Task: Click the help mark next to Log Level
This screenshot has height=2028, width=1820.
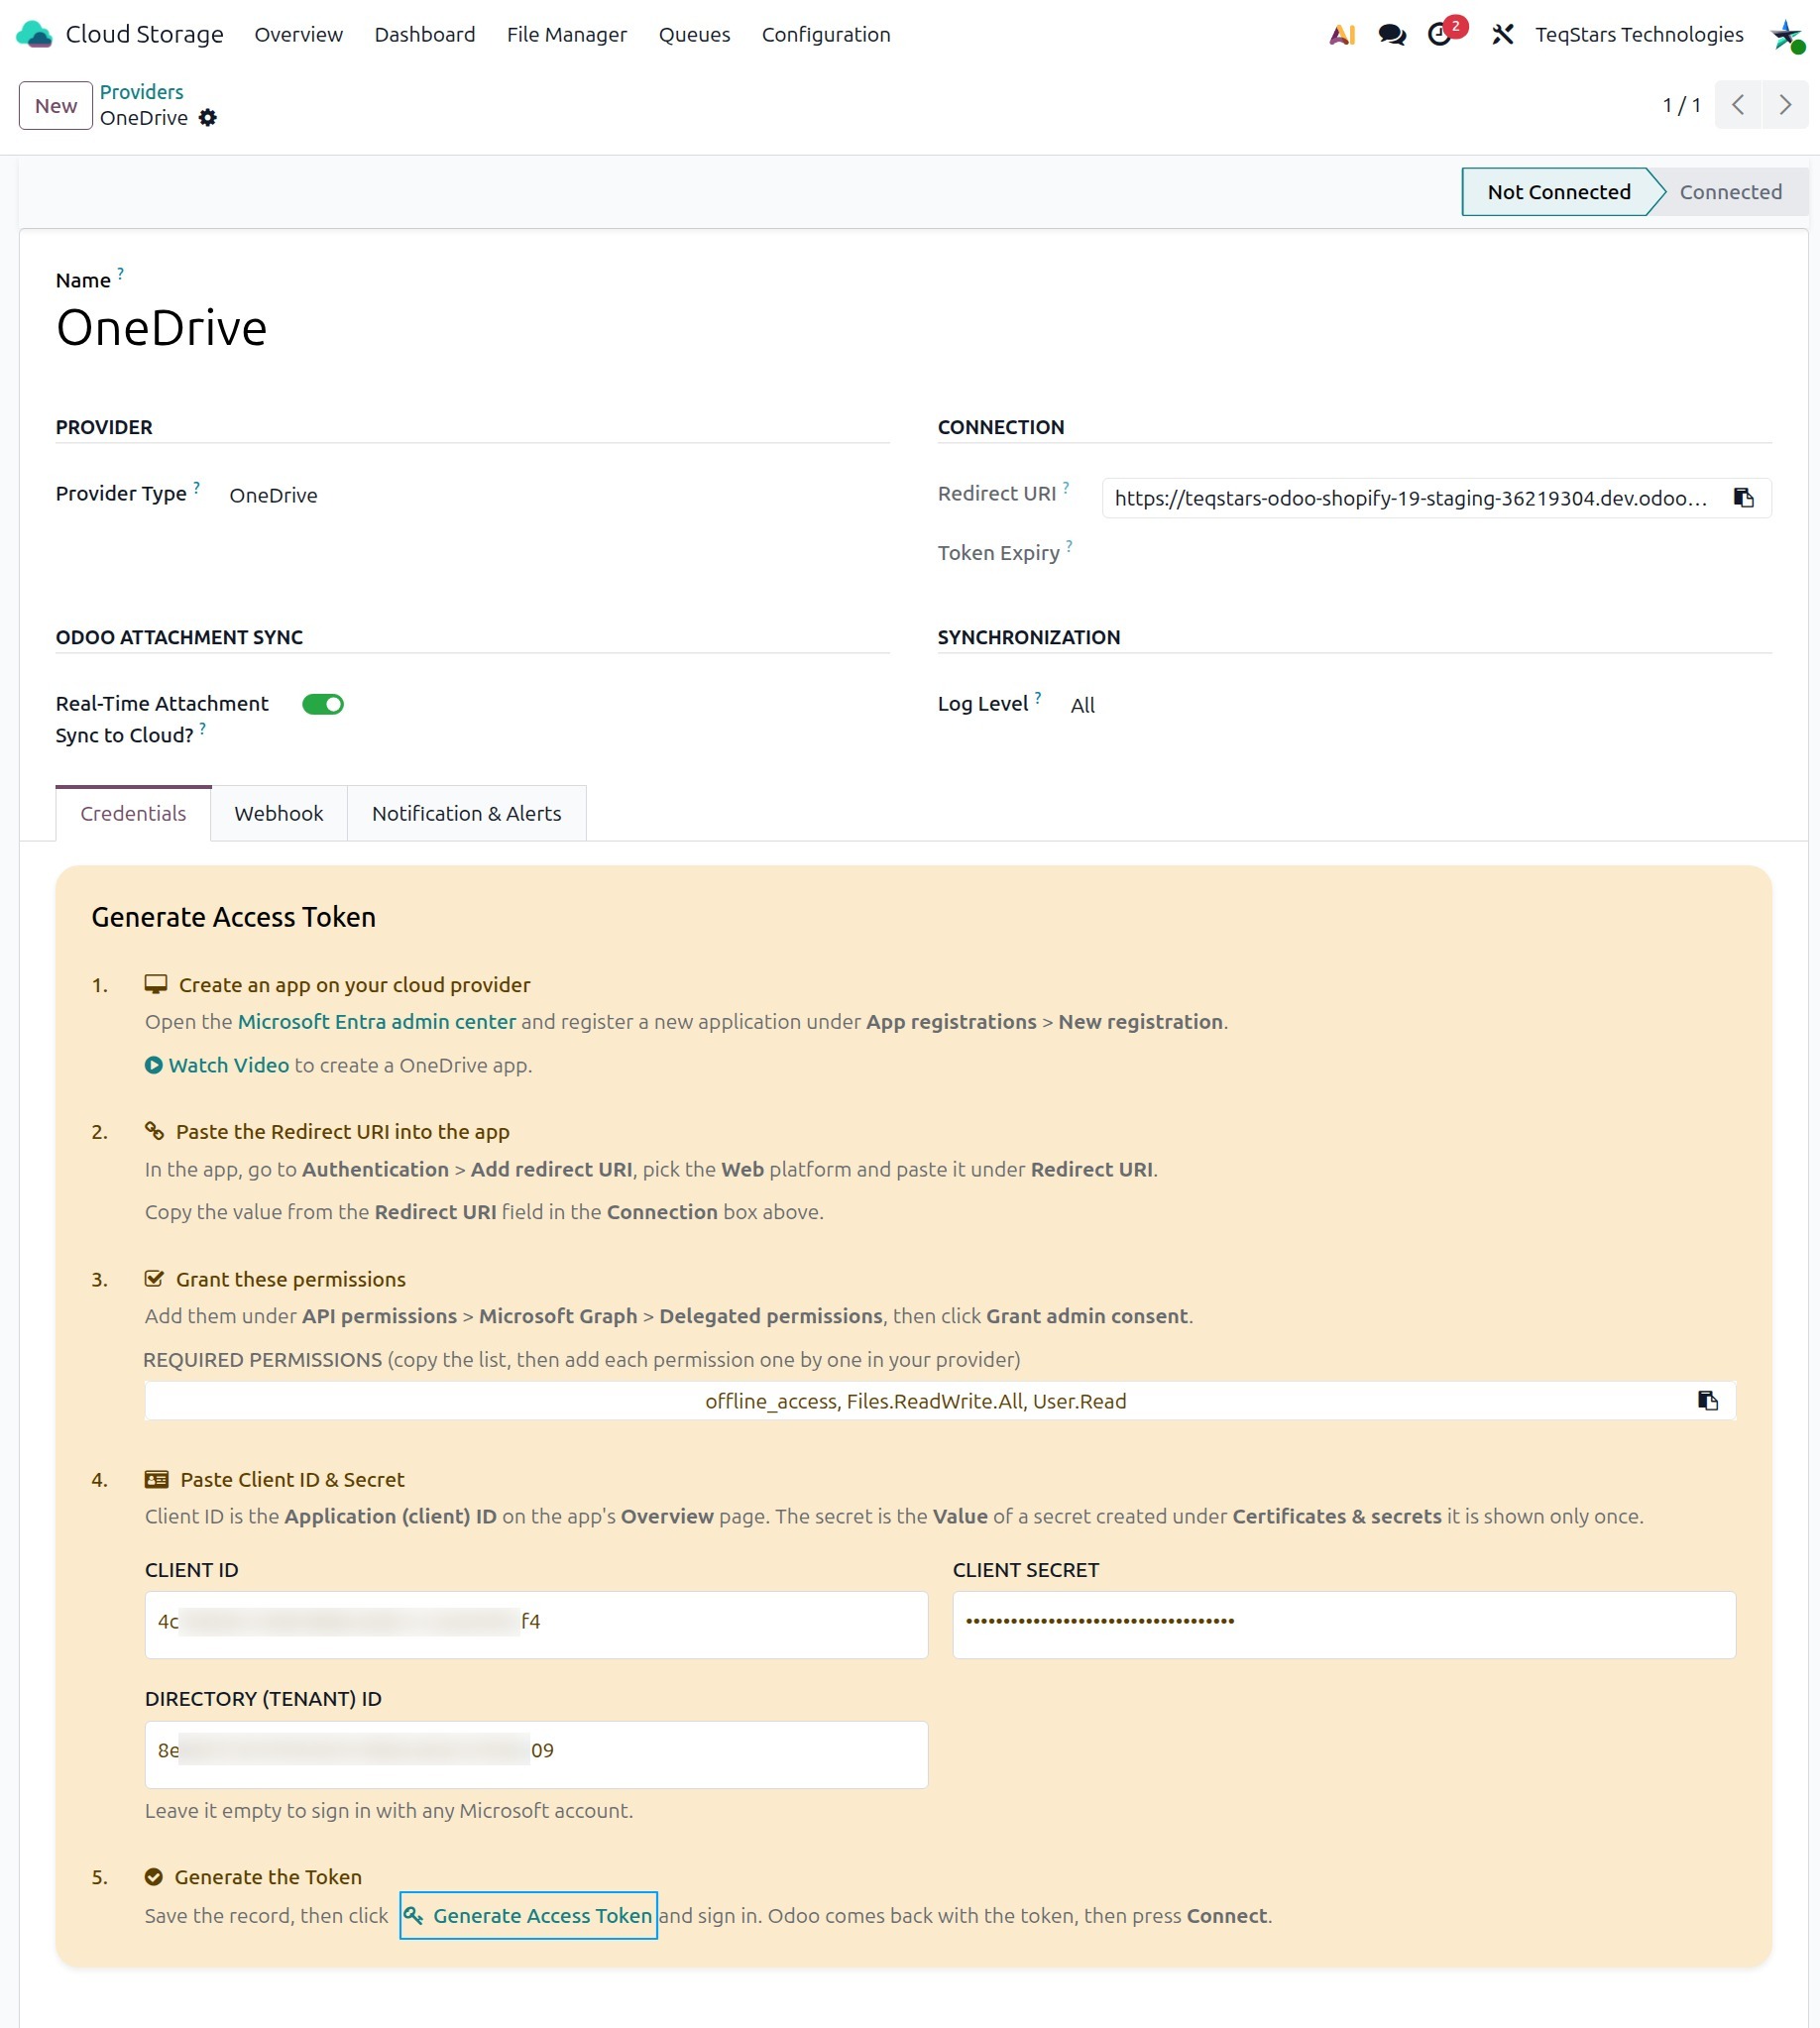Action: tap(1038, 697)
